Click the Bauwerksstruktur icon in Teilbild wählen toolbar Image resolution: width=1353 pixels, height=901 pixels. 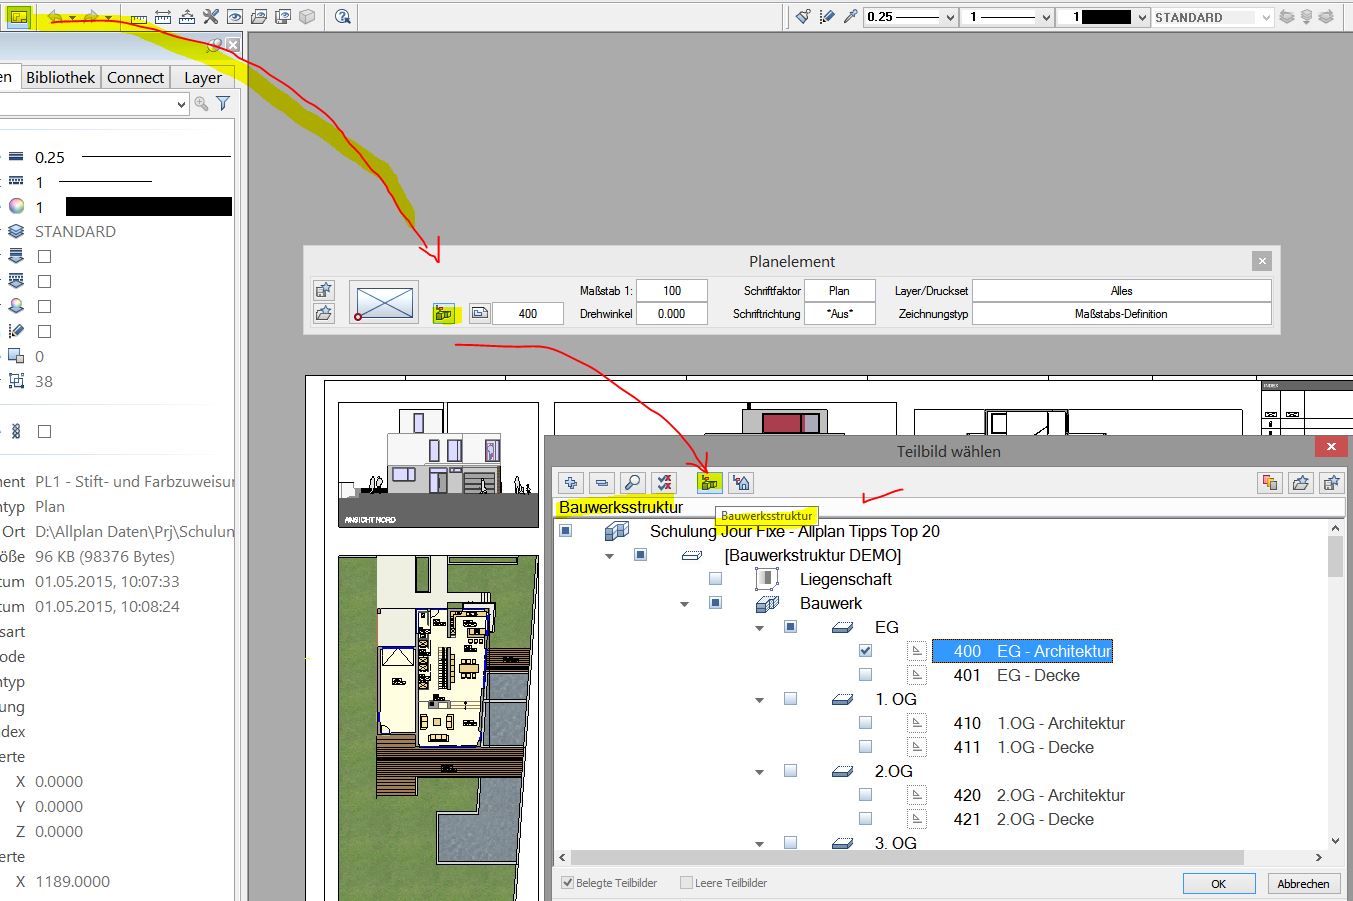click(x=709, y=483)
